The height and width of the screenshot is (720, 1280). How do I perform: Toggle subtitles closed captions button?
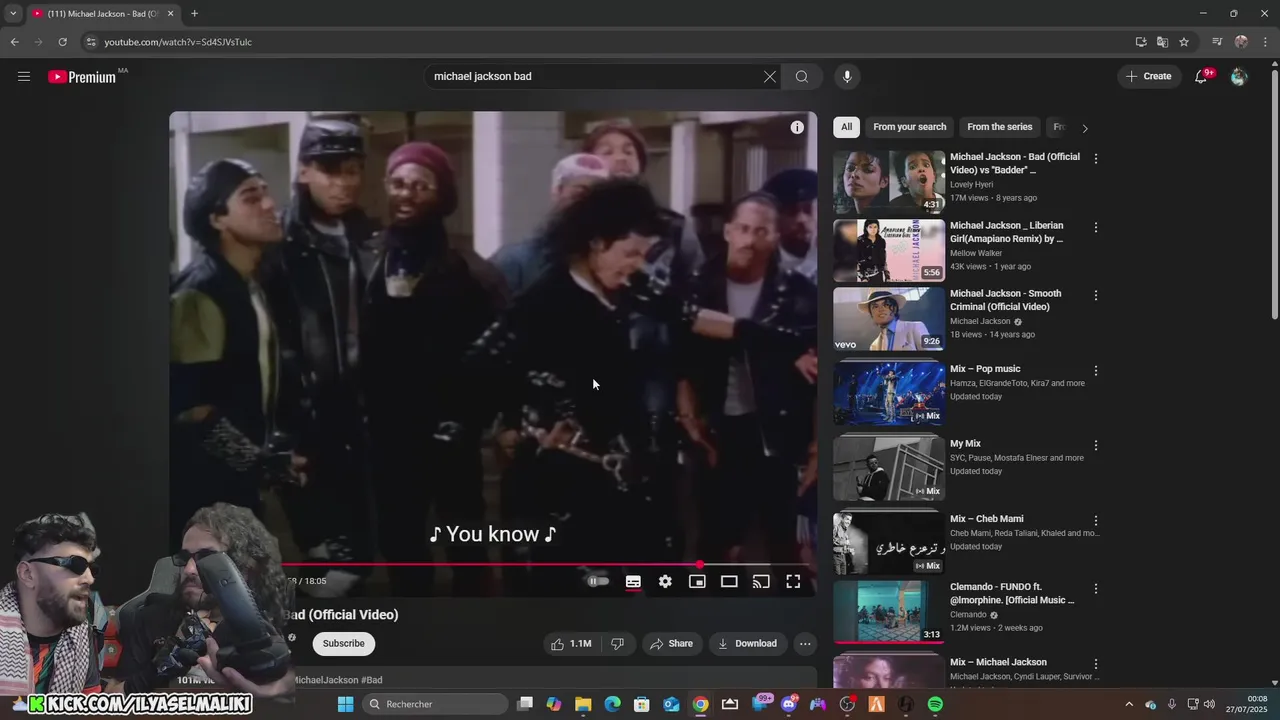click(633, 581)
